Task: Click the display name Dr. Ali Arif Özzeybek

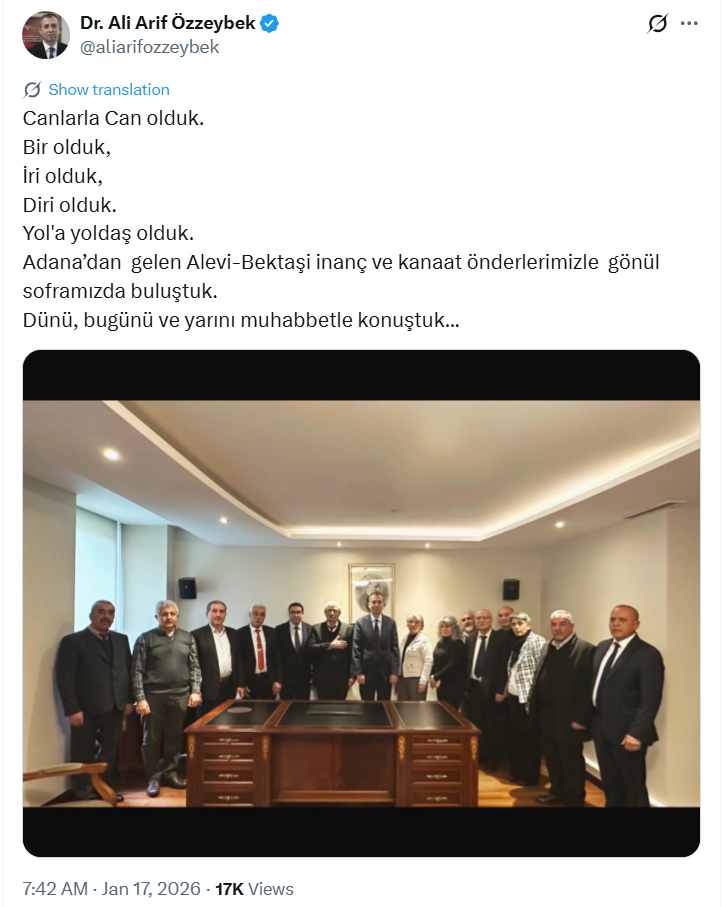Action: pos(168,23)
